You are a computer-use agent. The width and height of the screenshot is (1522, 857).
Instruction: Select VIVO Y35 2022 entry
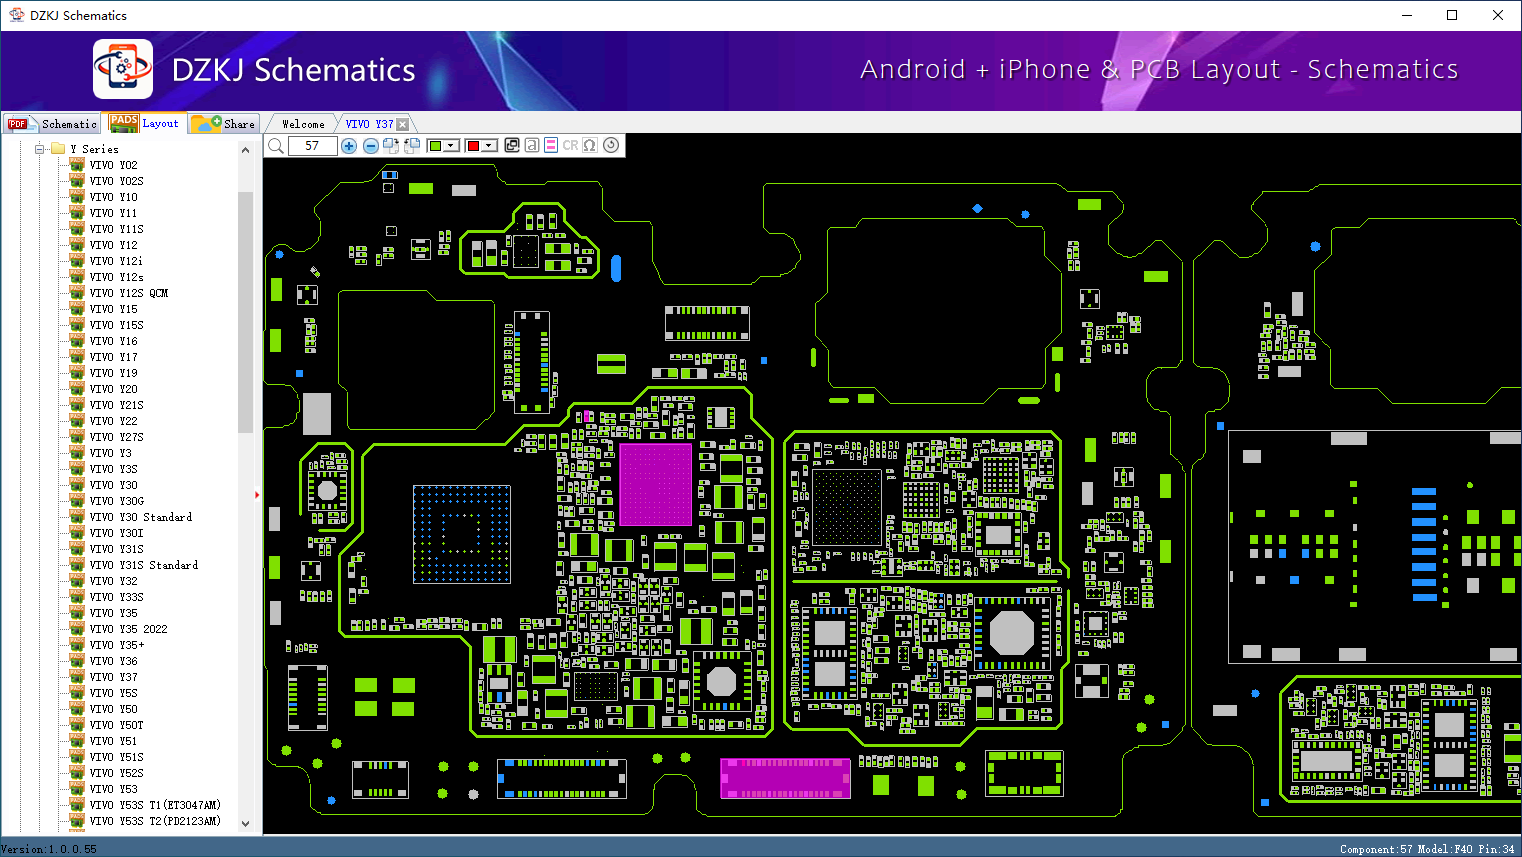click(x=128, y=629)
